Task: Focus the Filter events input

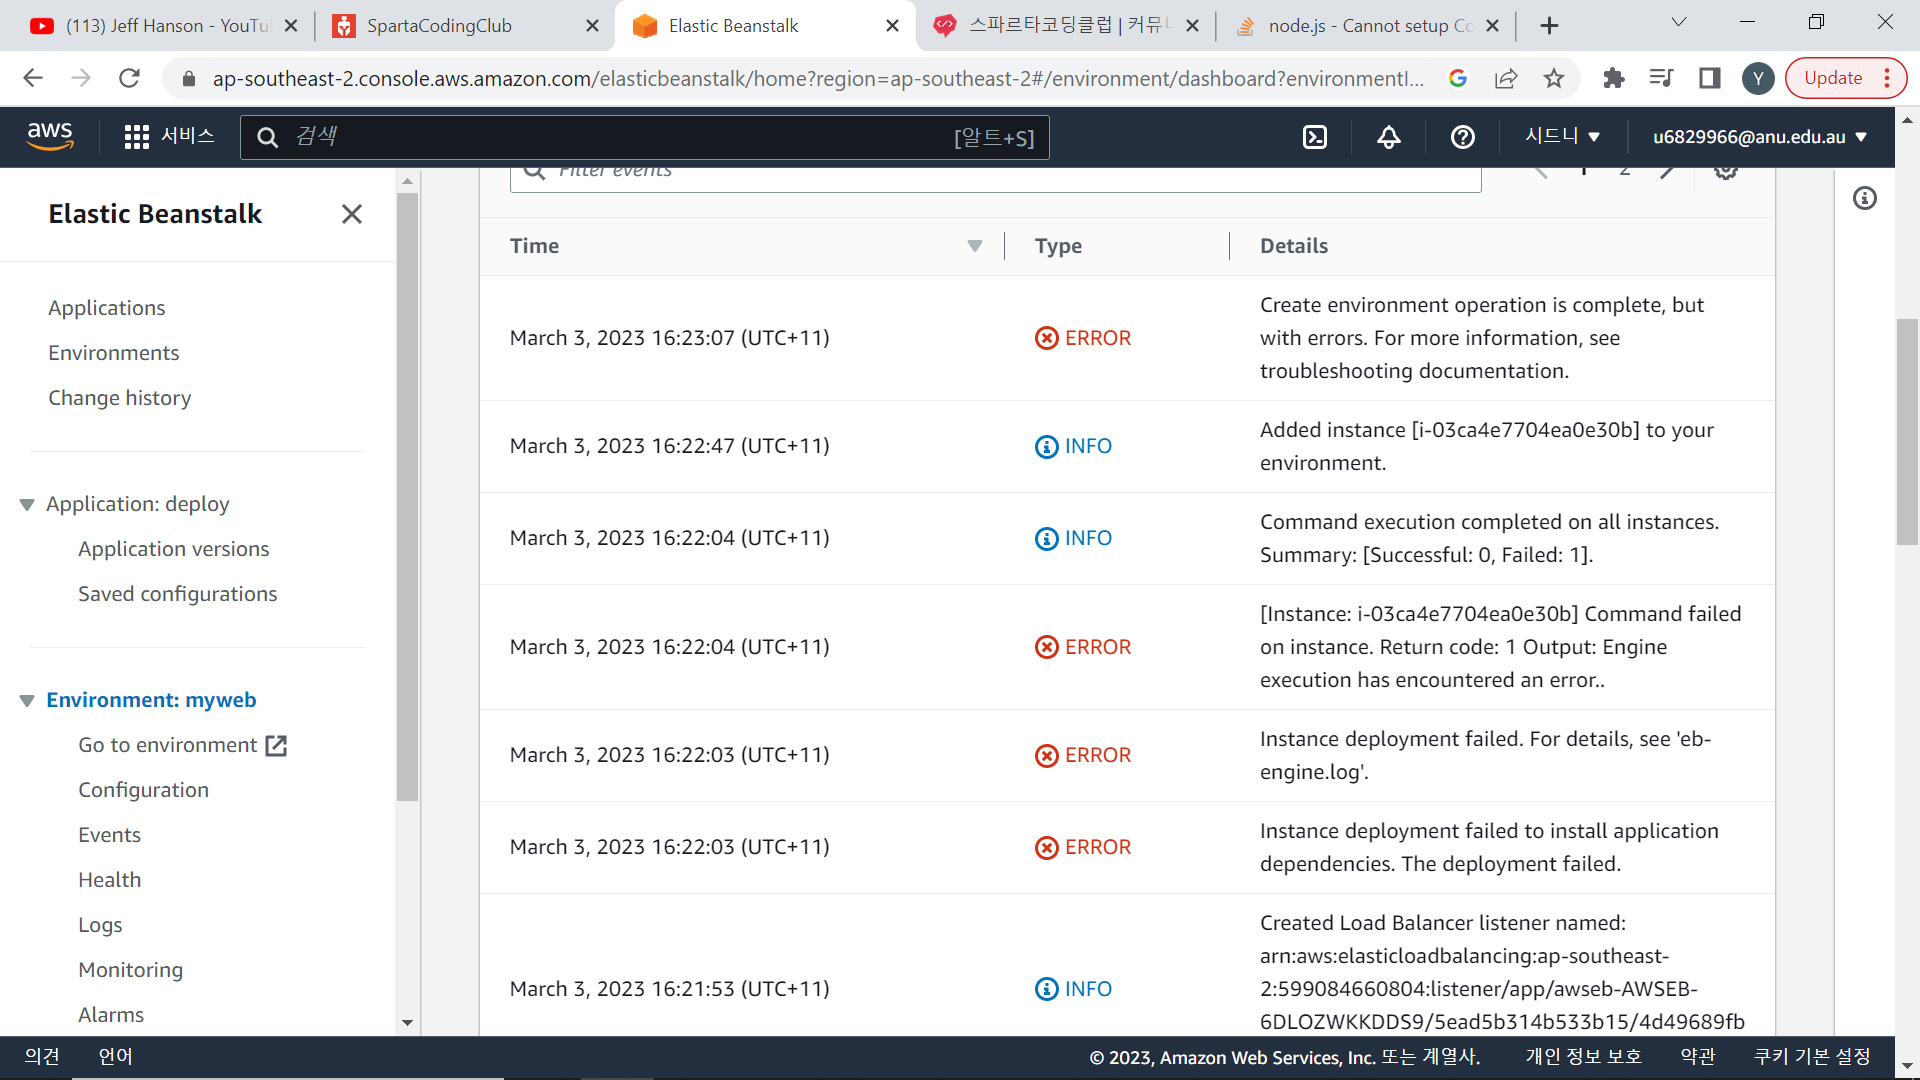Action: click(995, 178)
